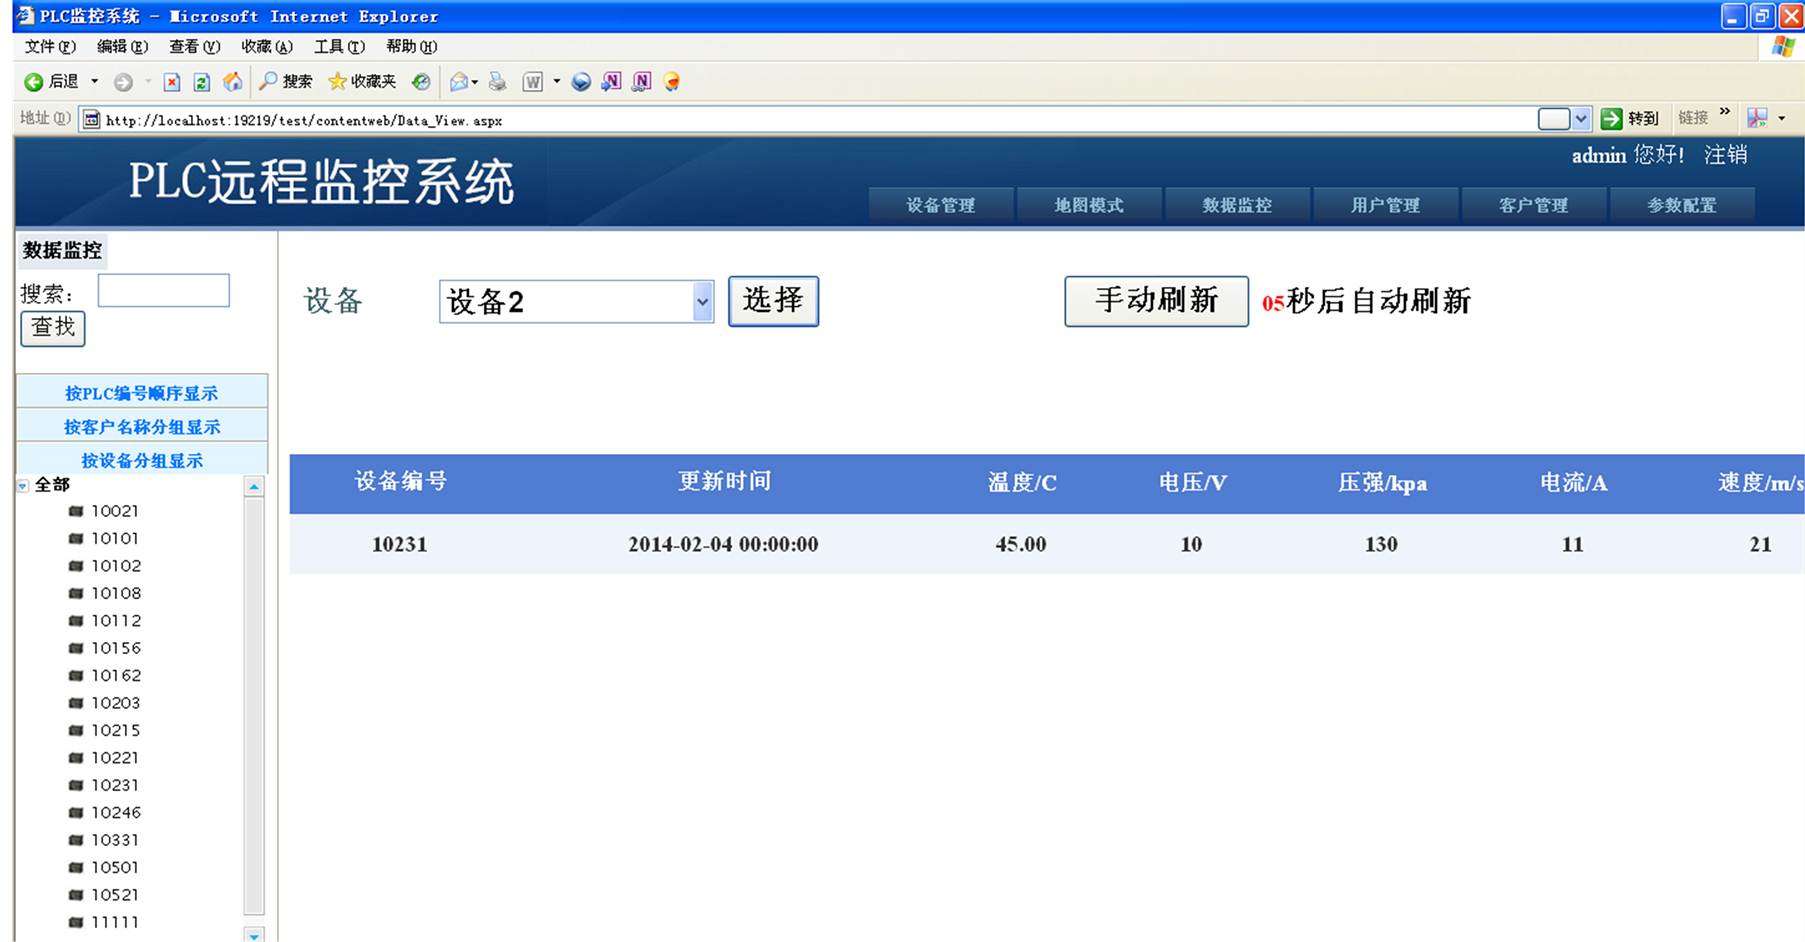Open the address bar history dropdown
The image size is (1805, 942).
[x=1580, y=119]
